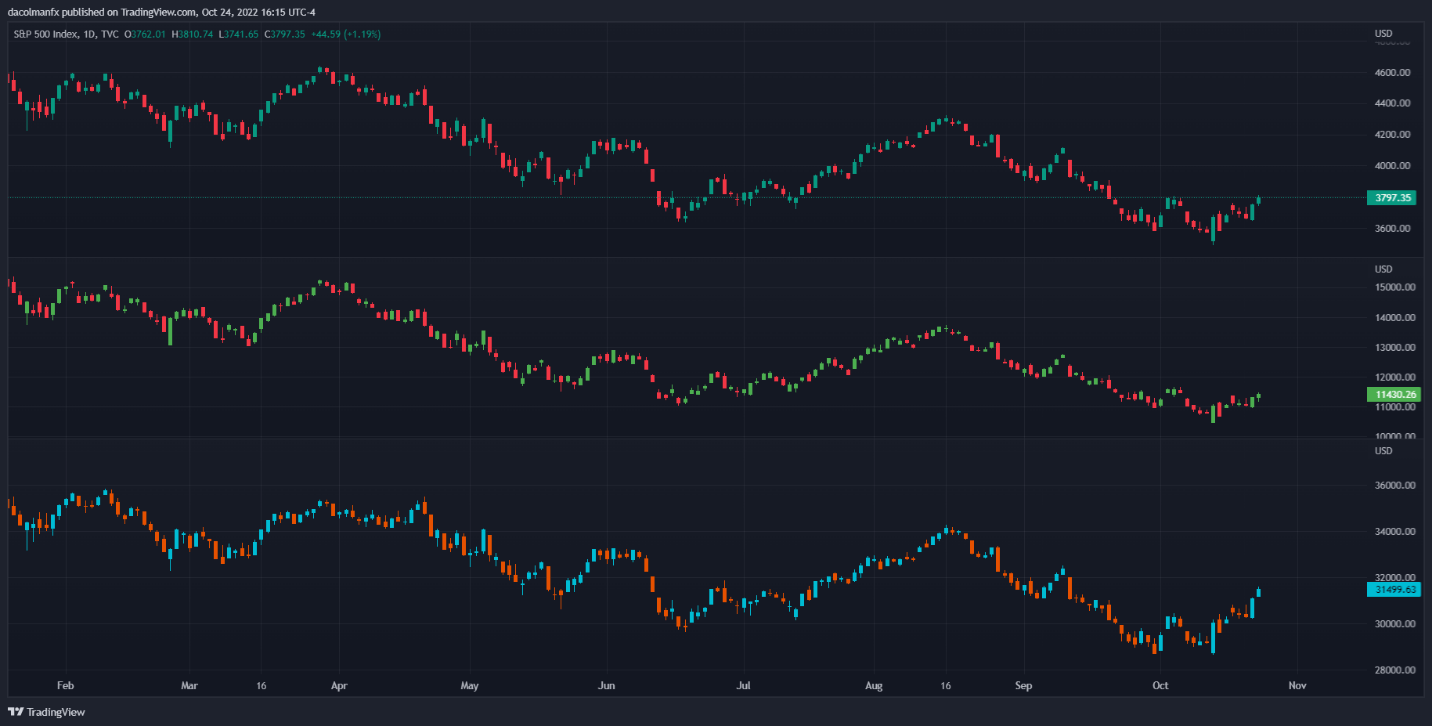Click the 4000.00 price axis label
The image size is (1432, 726).
pos(1393,166)
